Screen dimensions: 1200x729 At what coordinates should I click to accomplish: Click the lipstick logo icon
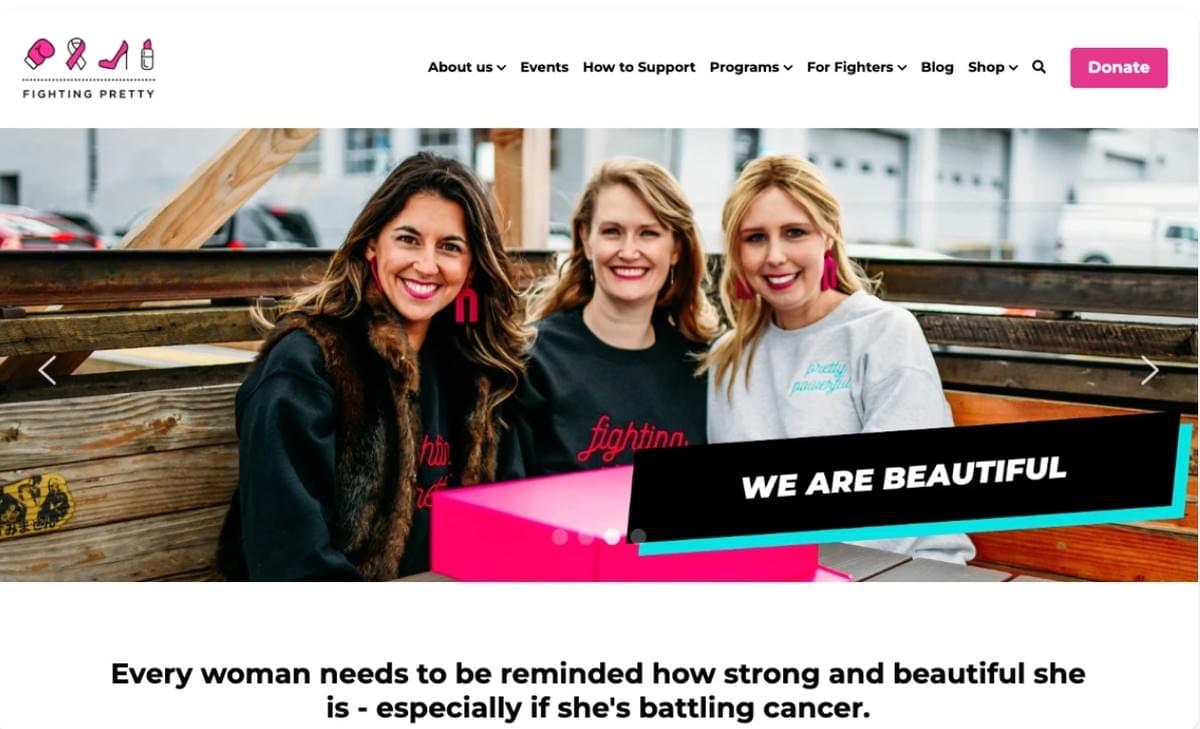click(147, 54)
